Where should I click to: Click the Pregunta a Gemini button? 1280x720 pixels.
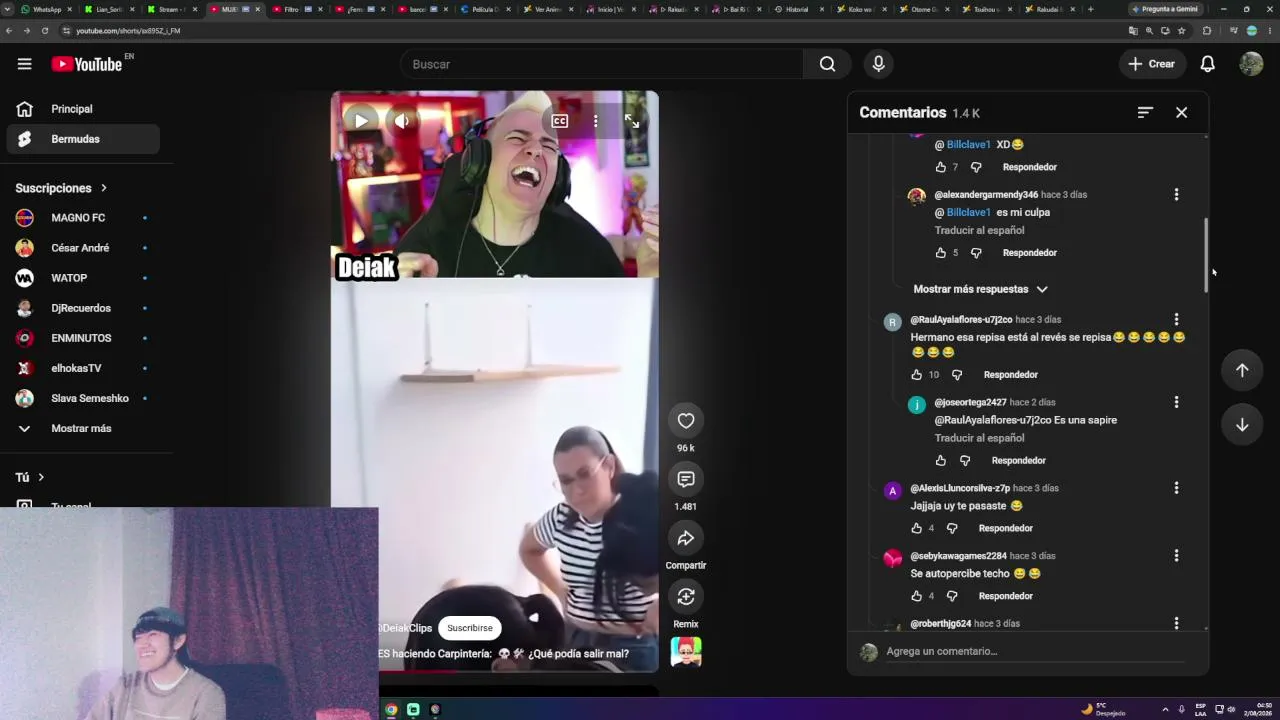tap(1165, 9)
